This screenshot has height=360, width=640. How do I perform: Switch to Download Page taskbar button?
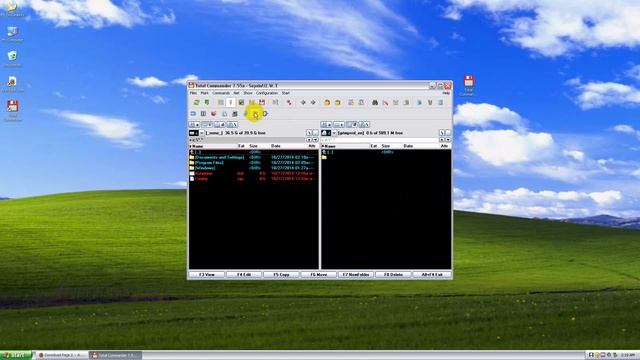pos(61,356)
